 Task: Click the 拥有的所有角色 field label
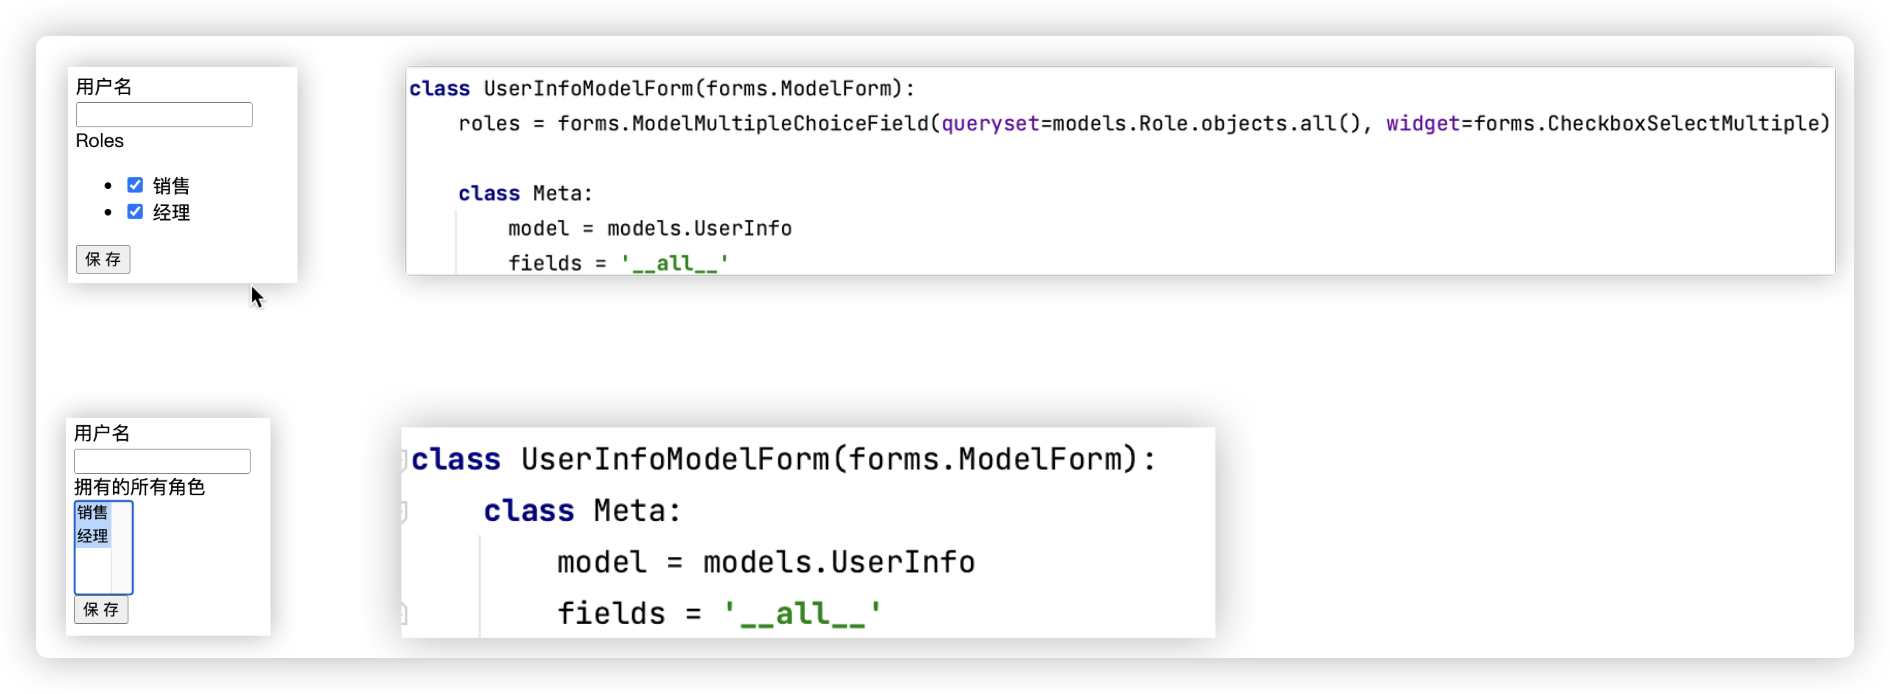coord(139,487)
